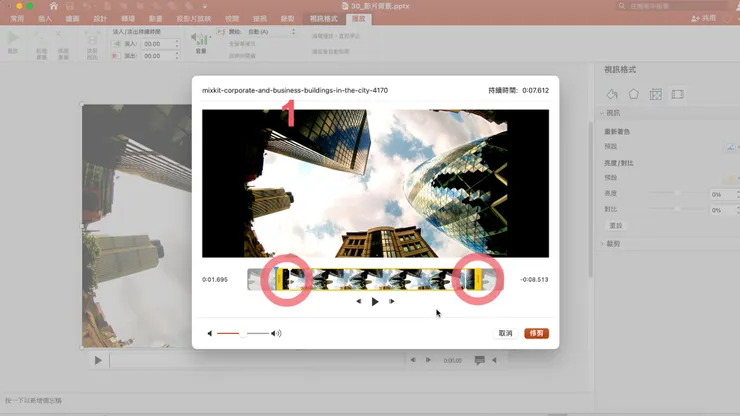Click the 0:01.695 start time
Image resolution: width=740 pixels, height=416 pixels.
pyautogui.click(x=215, y=280)
